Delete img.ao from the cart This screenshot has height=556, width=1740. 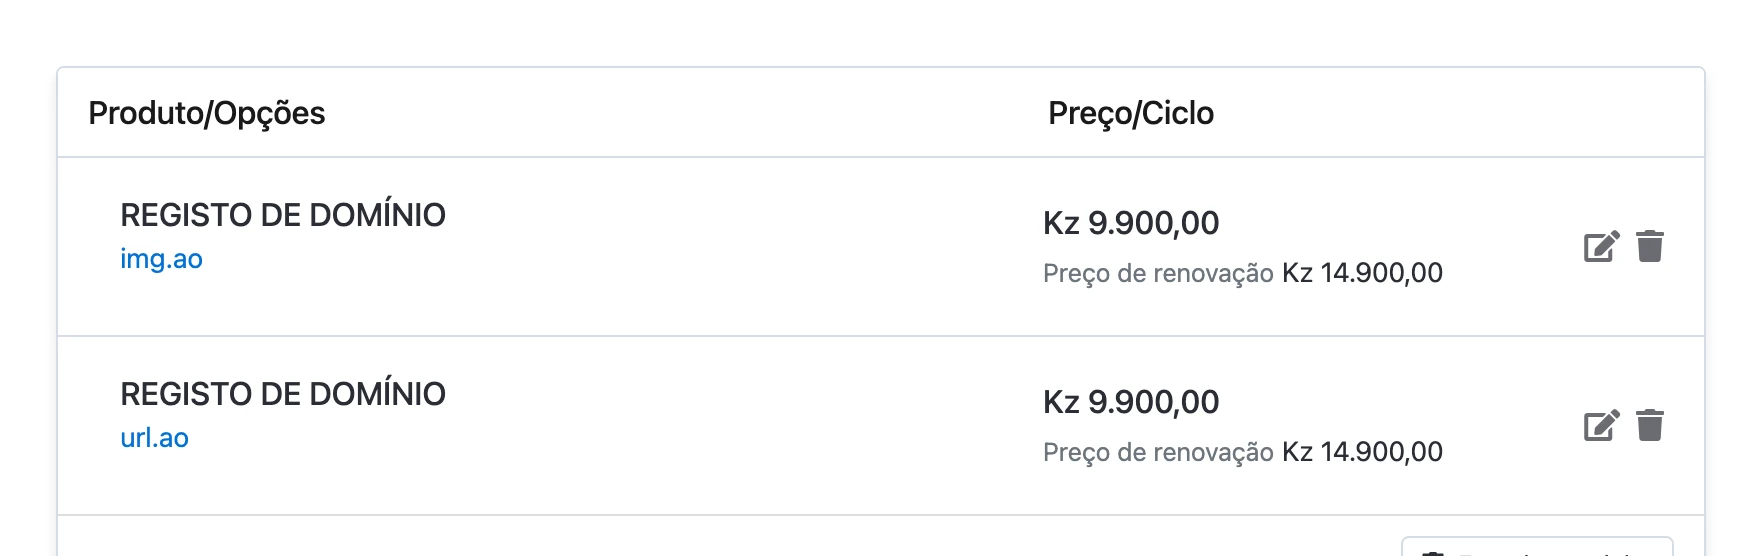click(x=1650, y=246)
